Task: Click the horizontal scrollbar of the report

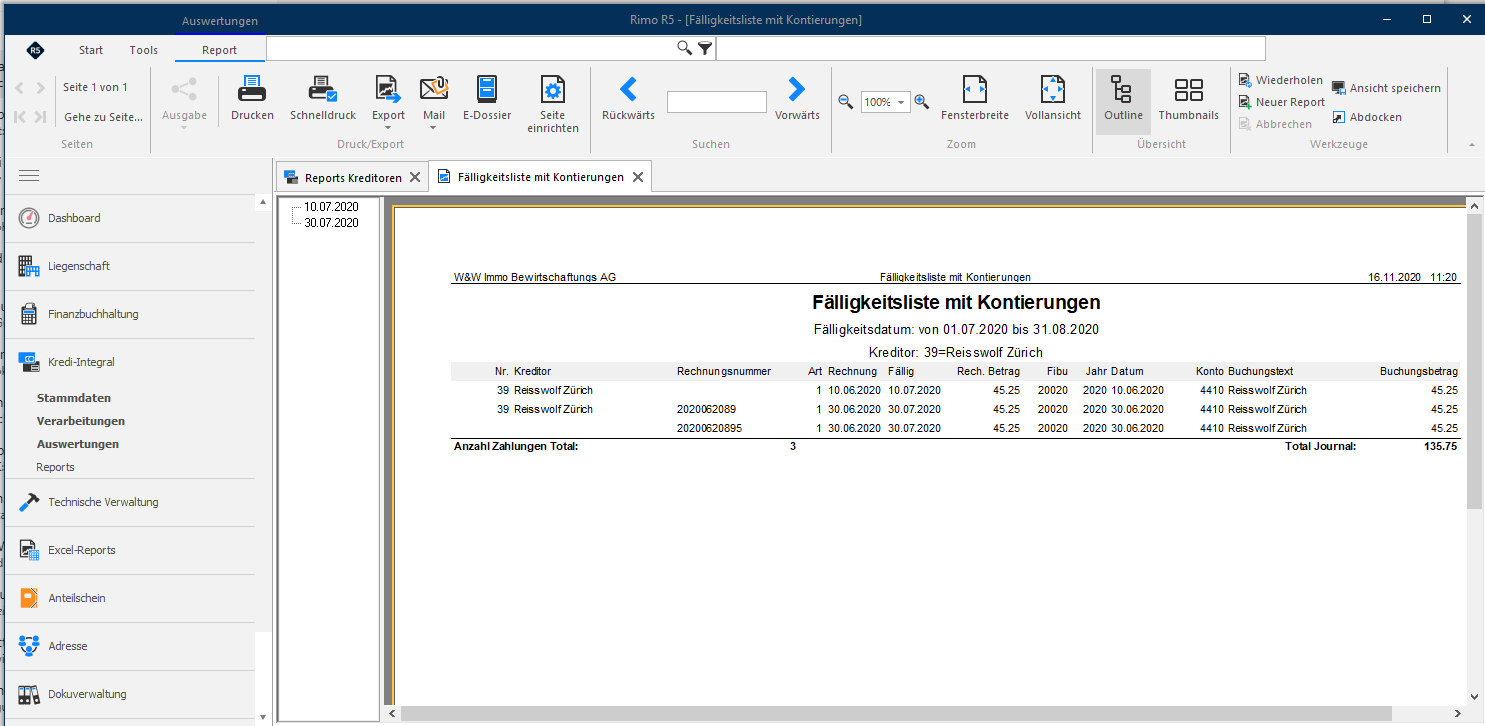Action: tap(896, 713)
